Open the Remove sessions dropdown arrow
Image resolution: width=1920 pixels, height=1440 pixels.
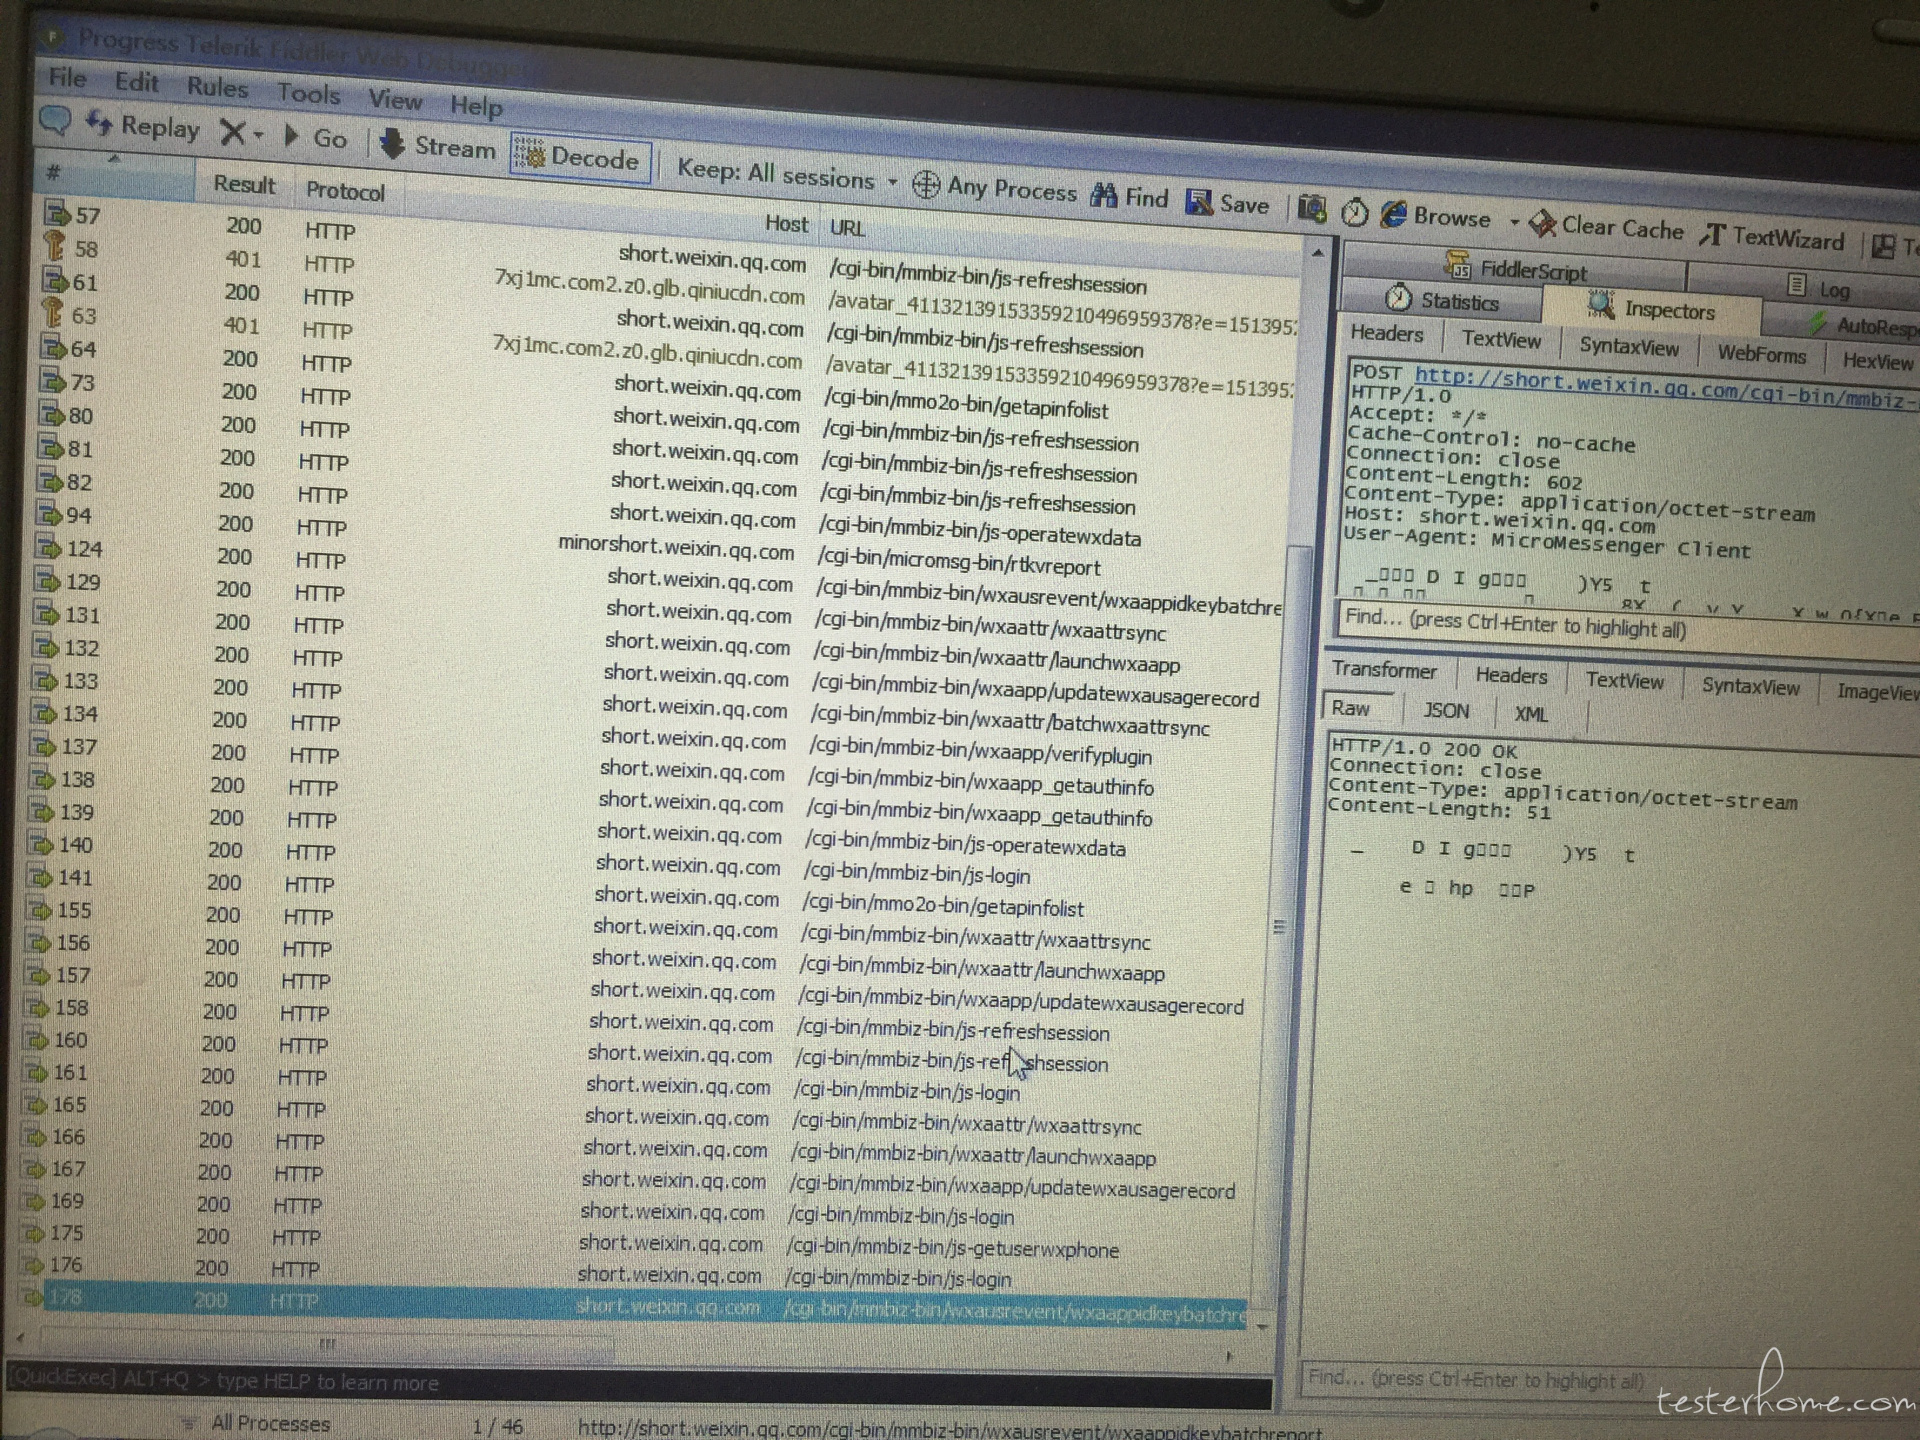tap(259, 134)
